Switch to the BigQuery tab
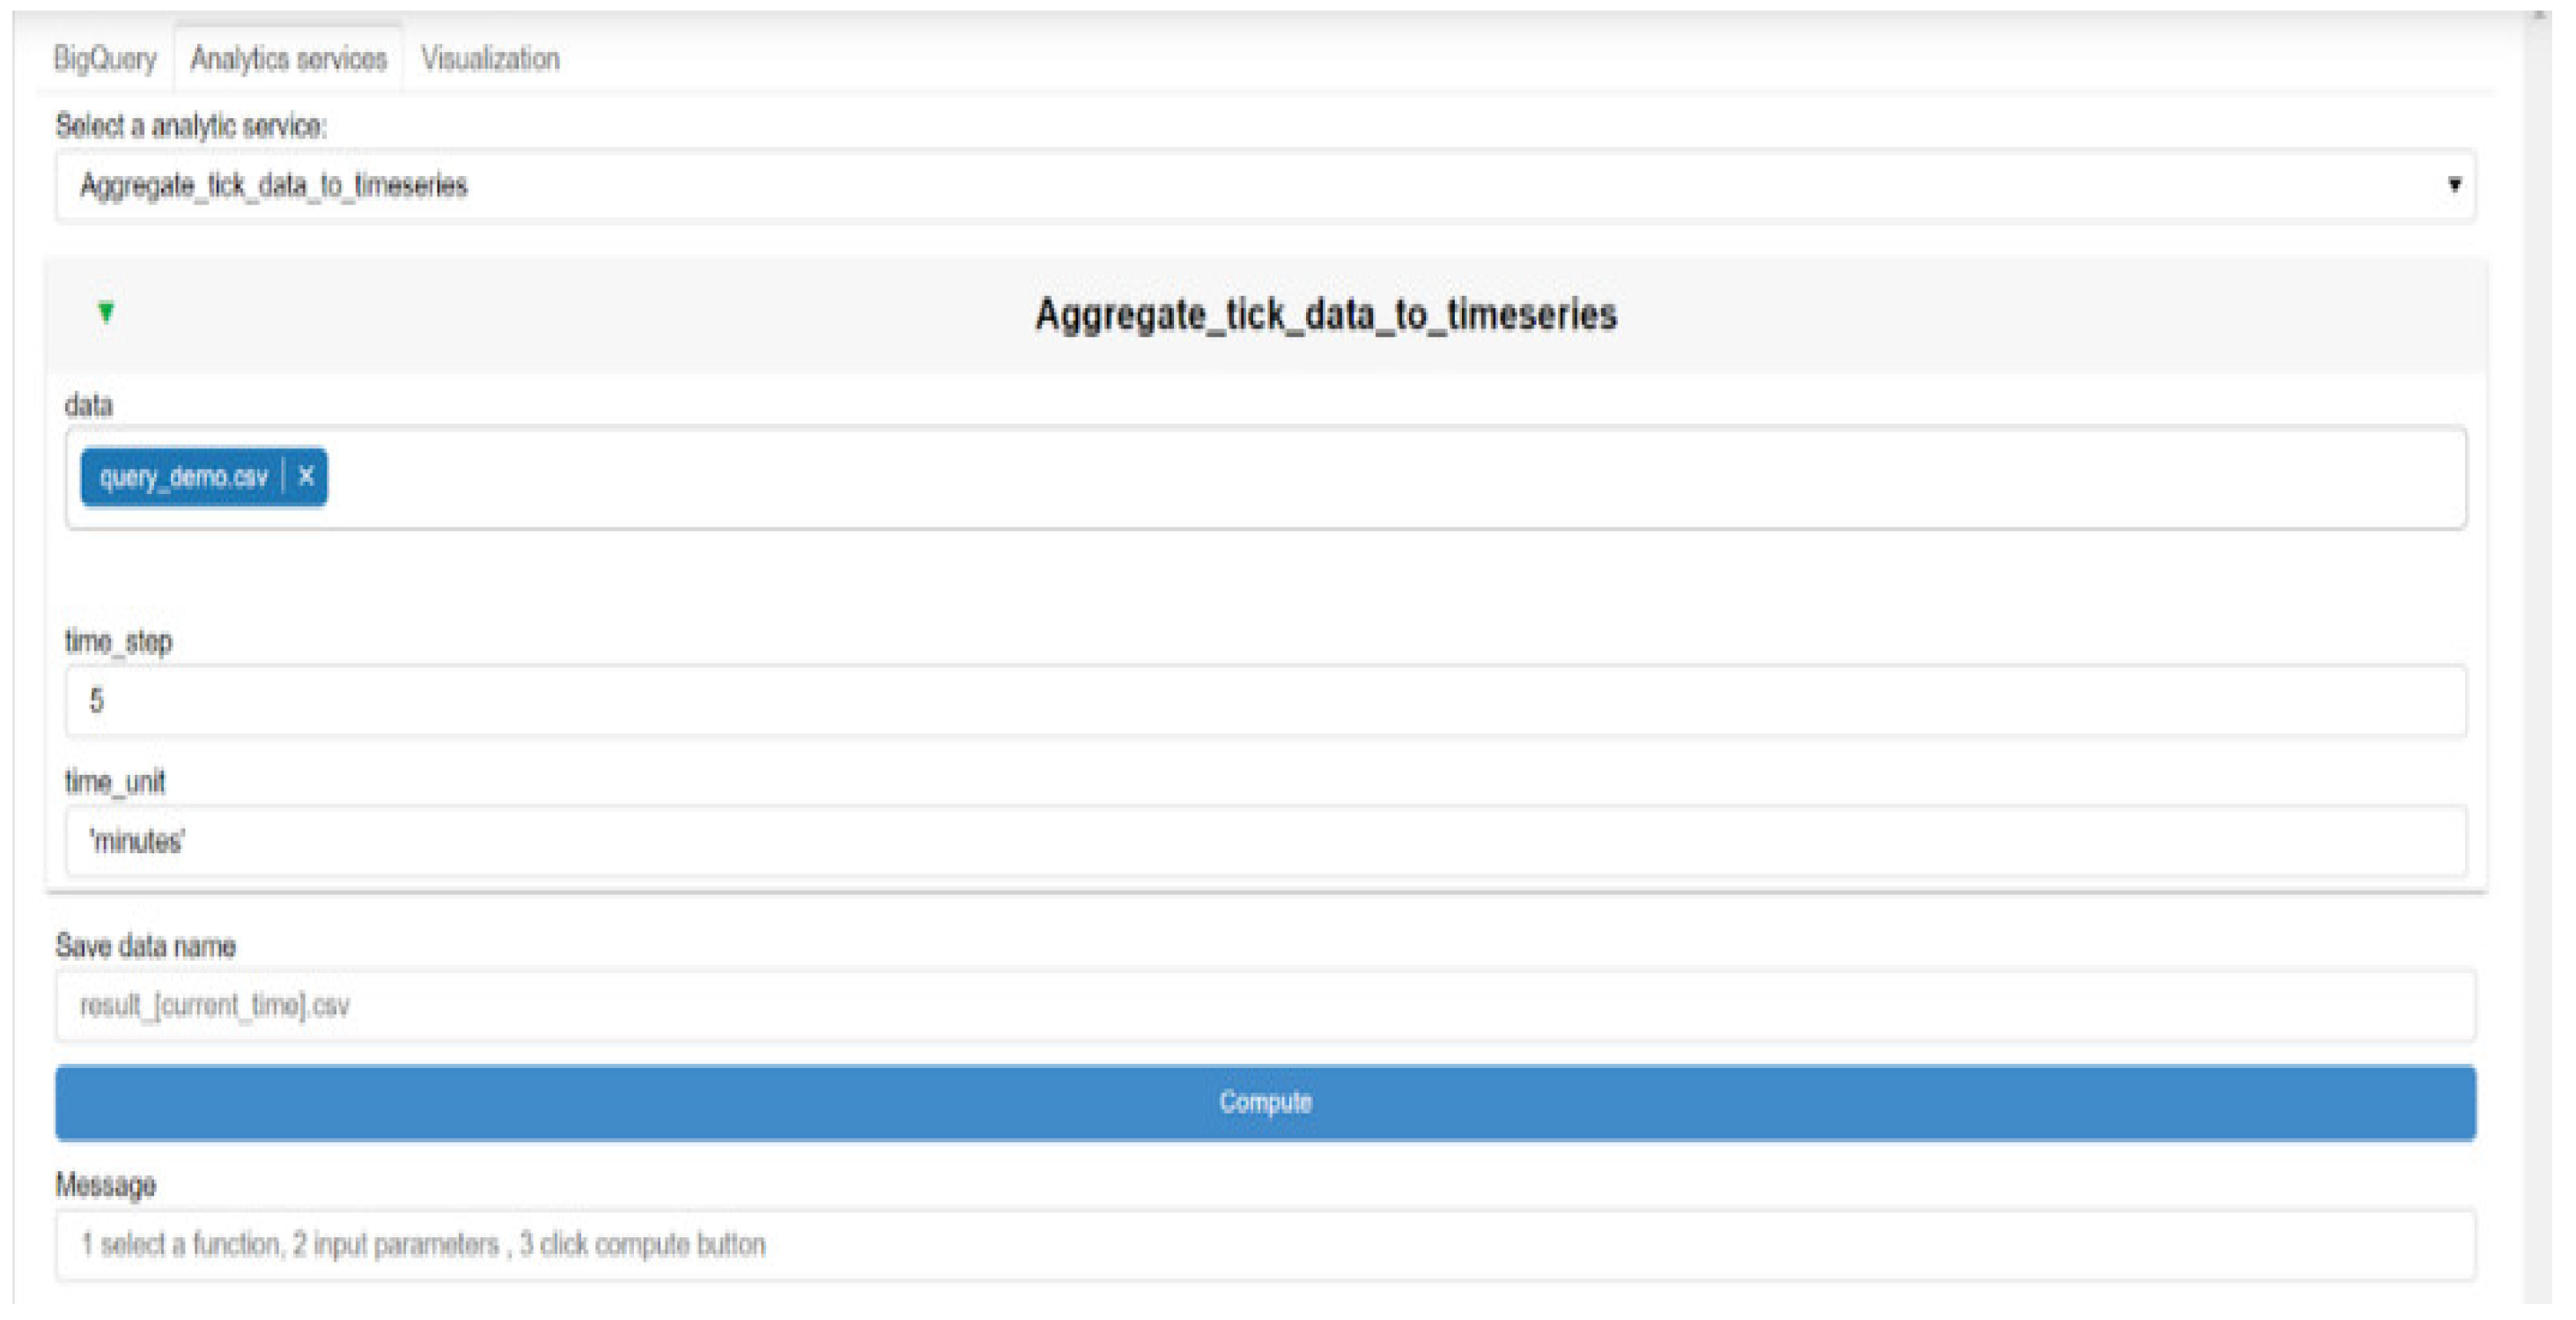Screen dimensions: 2576x1320 tap(106, 58)
